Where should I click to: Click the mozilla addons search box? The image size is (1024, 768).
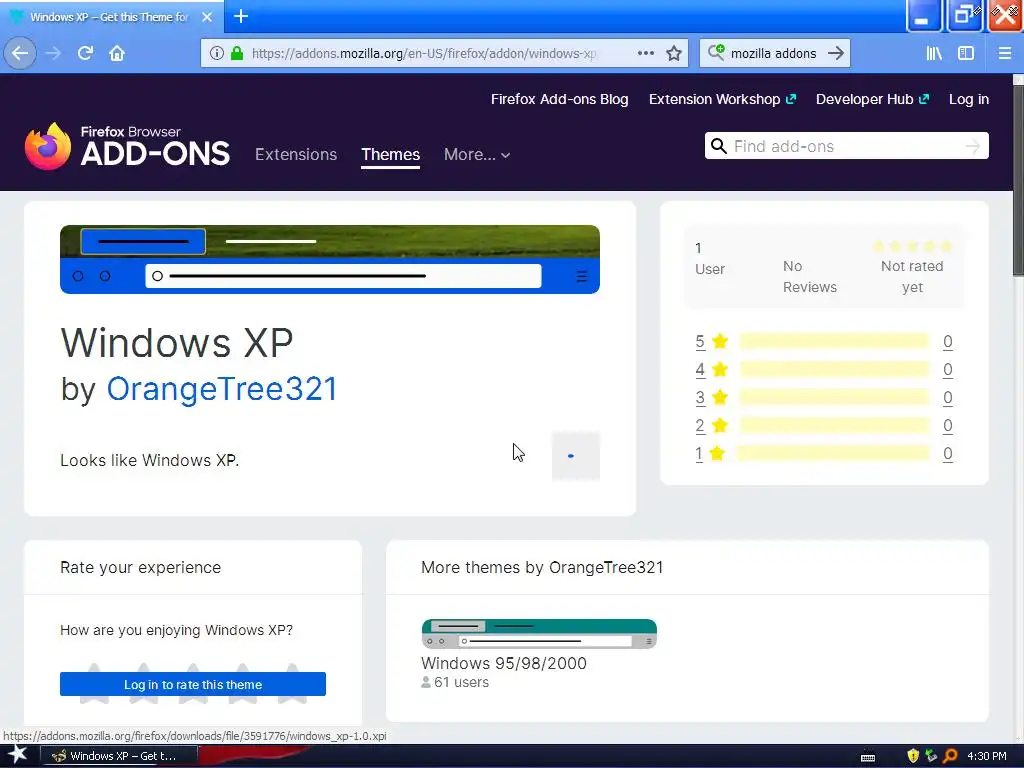click(774, 54)
